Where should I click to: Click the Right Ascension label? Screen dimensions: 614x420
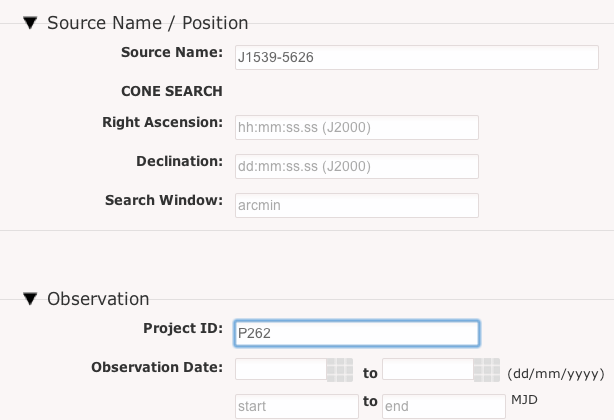[162, 122]
